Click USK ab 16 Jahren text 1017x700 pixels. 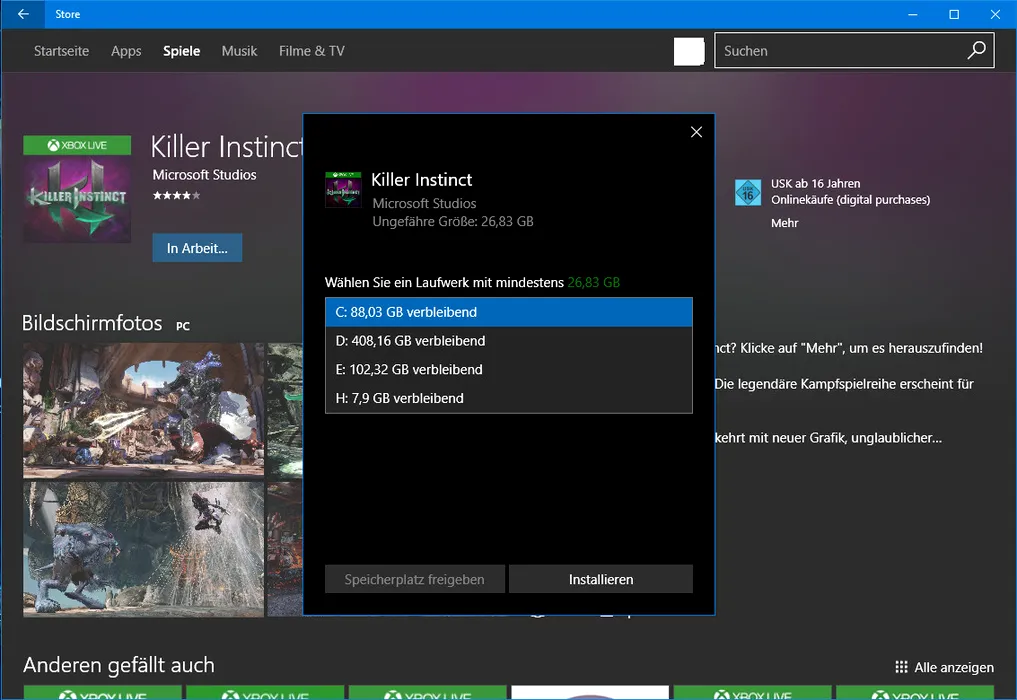coord(815,184)
